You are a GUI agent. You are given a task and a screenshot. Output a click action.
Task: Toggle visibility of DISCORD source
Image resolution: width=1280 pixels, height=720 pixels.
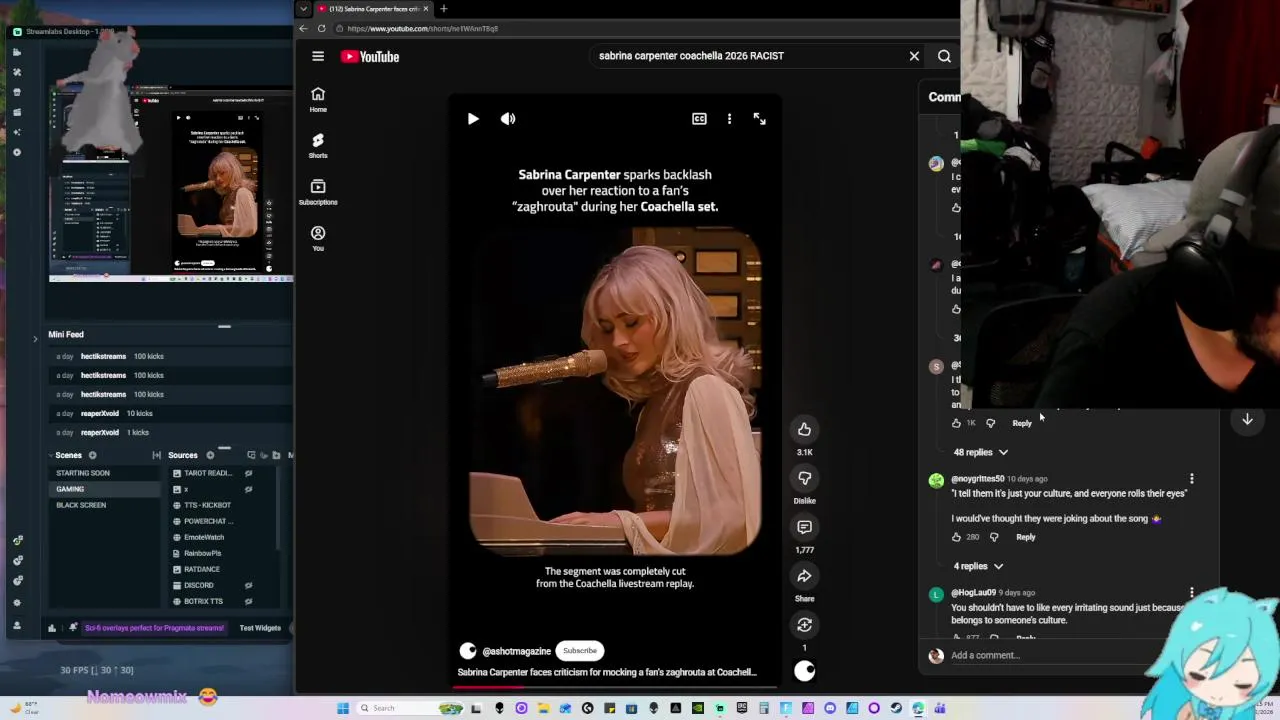pos(249,585)
